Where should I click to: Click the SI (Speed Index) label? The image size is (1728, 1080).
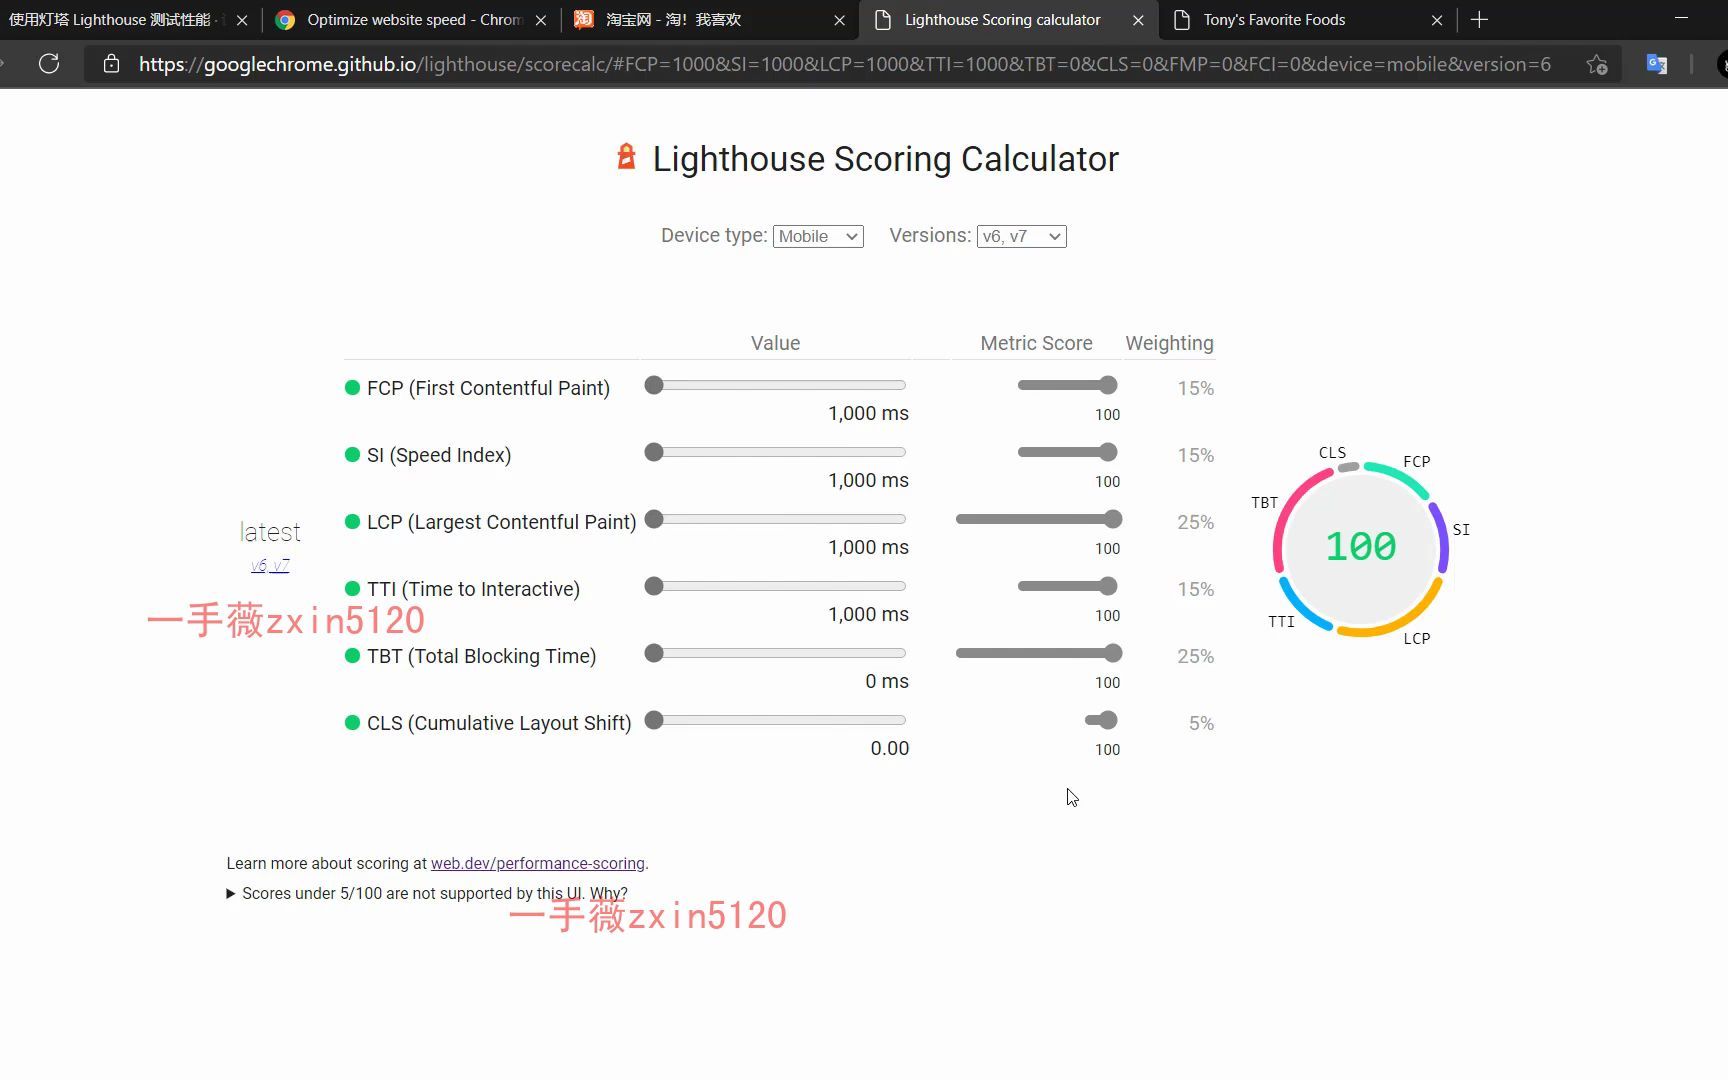point(439,455)
